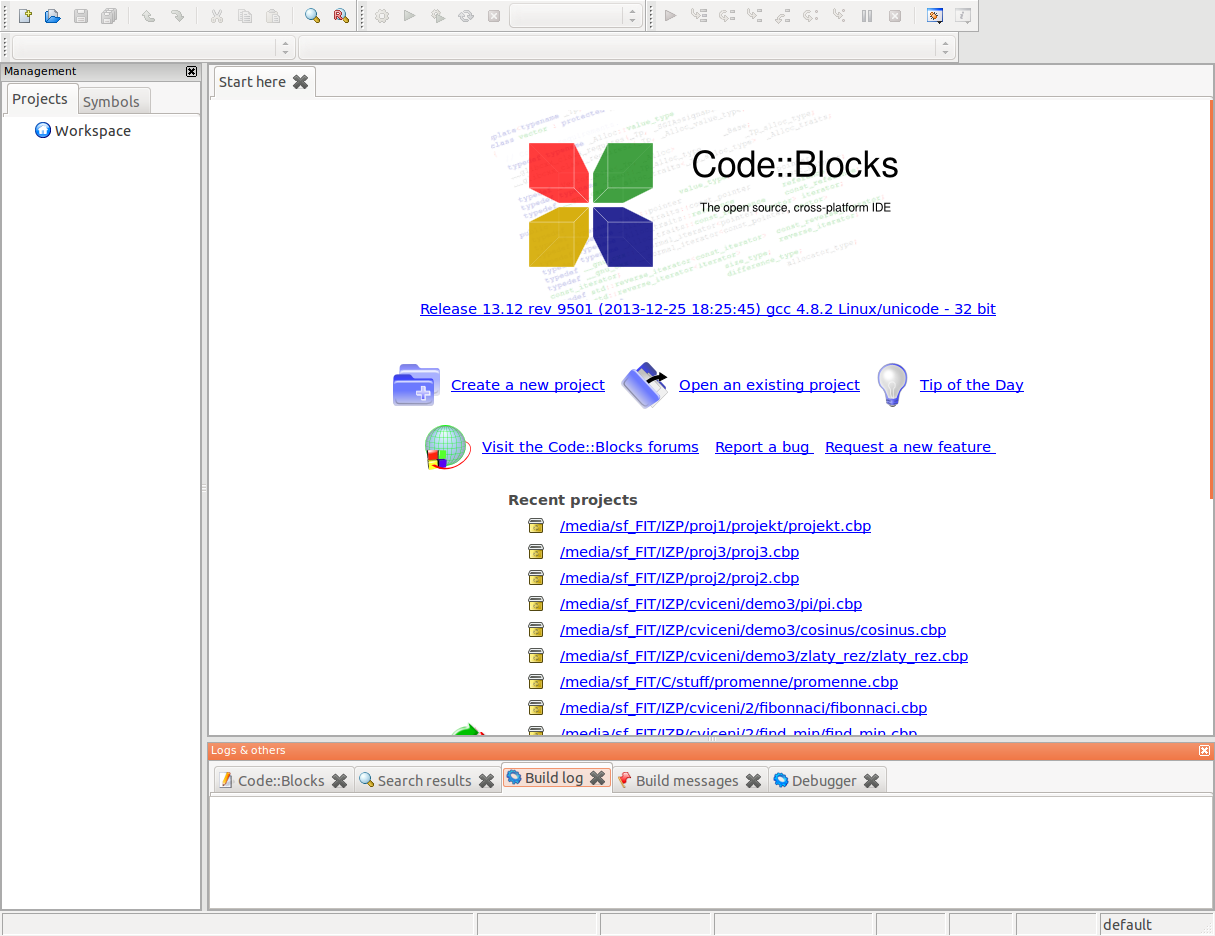Open recent project fibonnaci.cbp

click(x=743, y=707)
